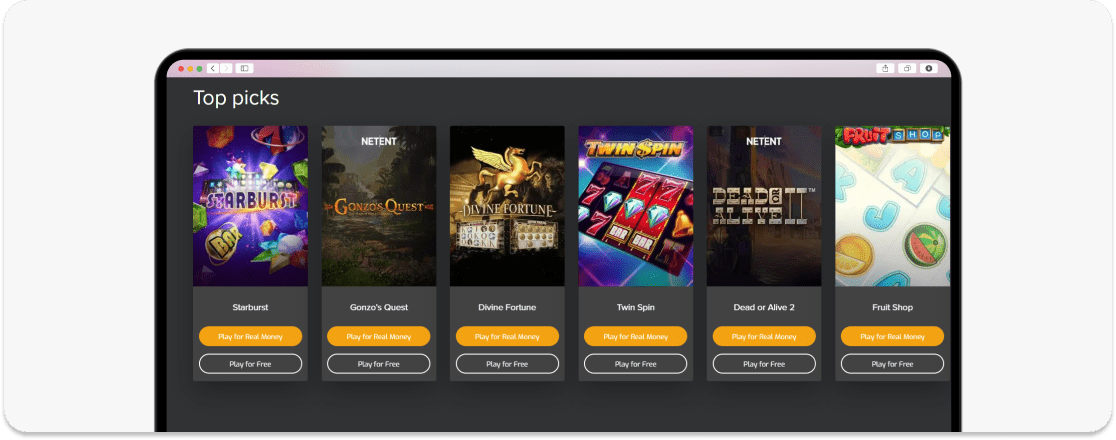Play Fruit Shop for real money
Image resolution: width=1116 pixels, height=440 pixels.
tap(893, 337)
